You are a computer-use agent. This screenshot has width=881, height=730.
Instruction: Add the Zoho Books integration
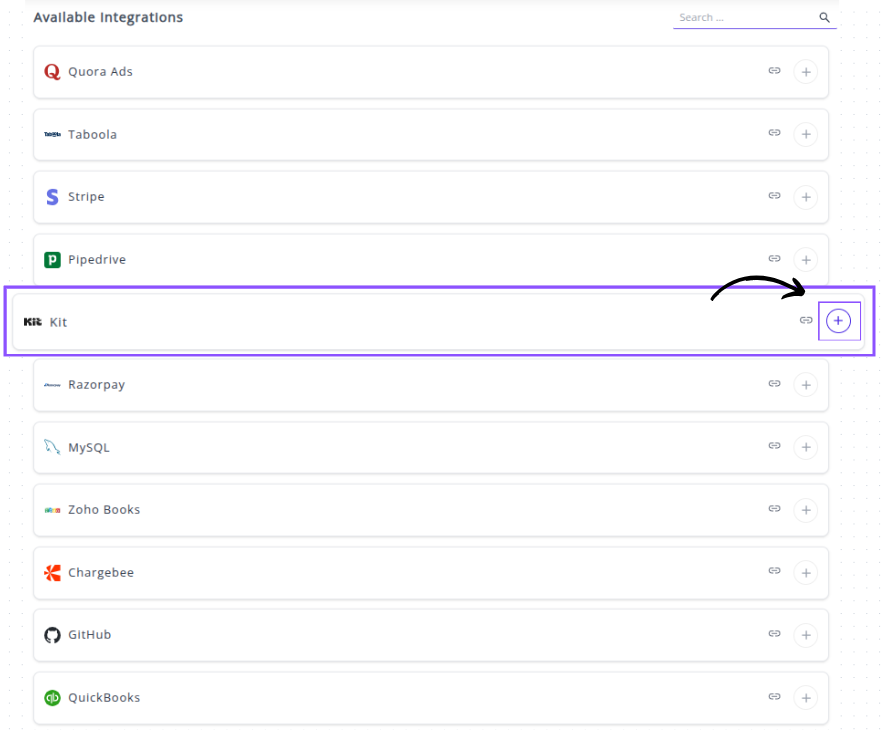point(805,510)
